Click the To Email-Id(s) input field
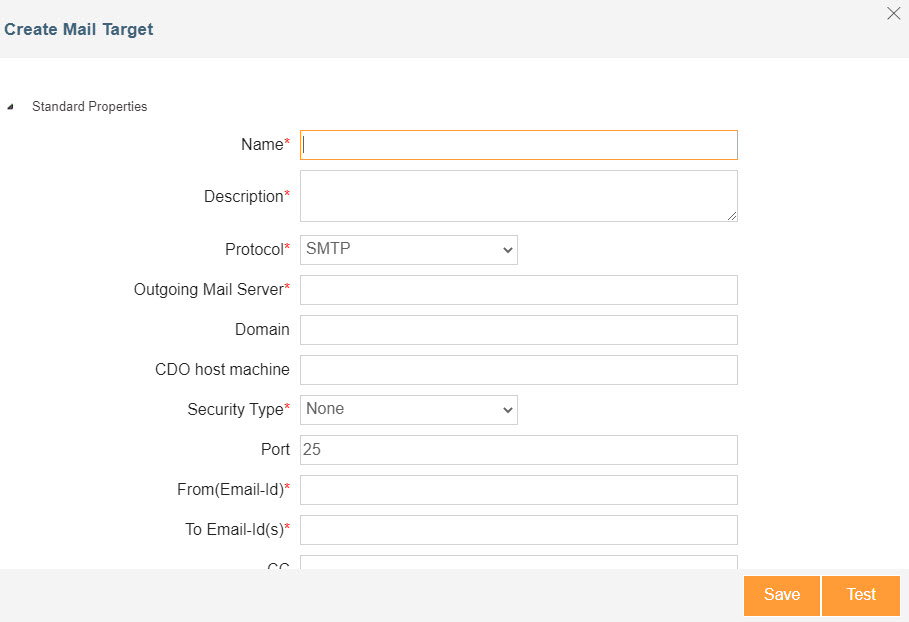This screenshot has width=909, height=622. [x=518, y=530]
